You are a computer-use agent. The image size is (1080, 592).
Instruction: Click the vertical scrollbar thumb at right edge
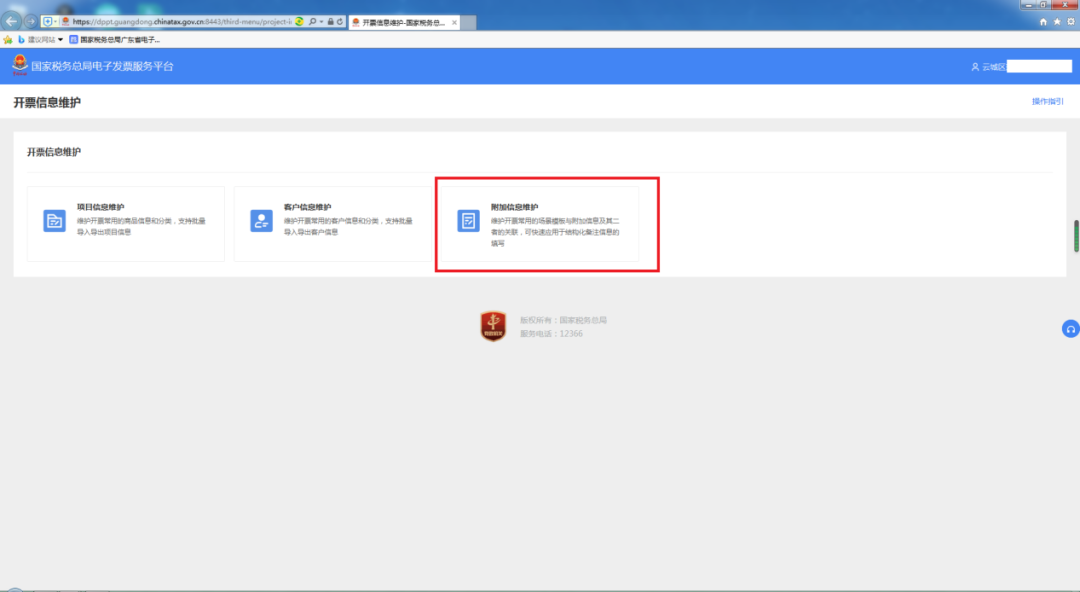point(1076,236)
